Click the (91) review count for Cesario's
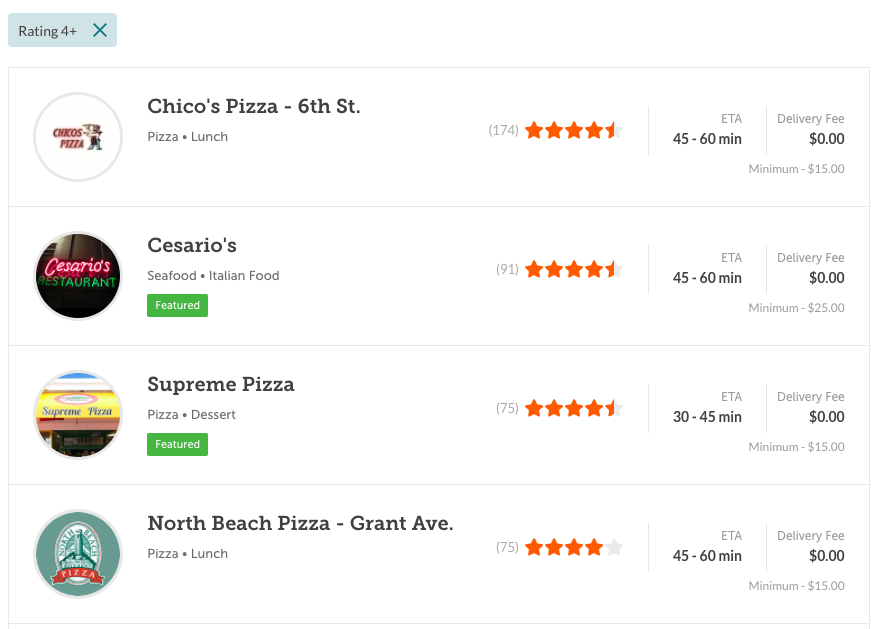 507,269
